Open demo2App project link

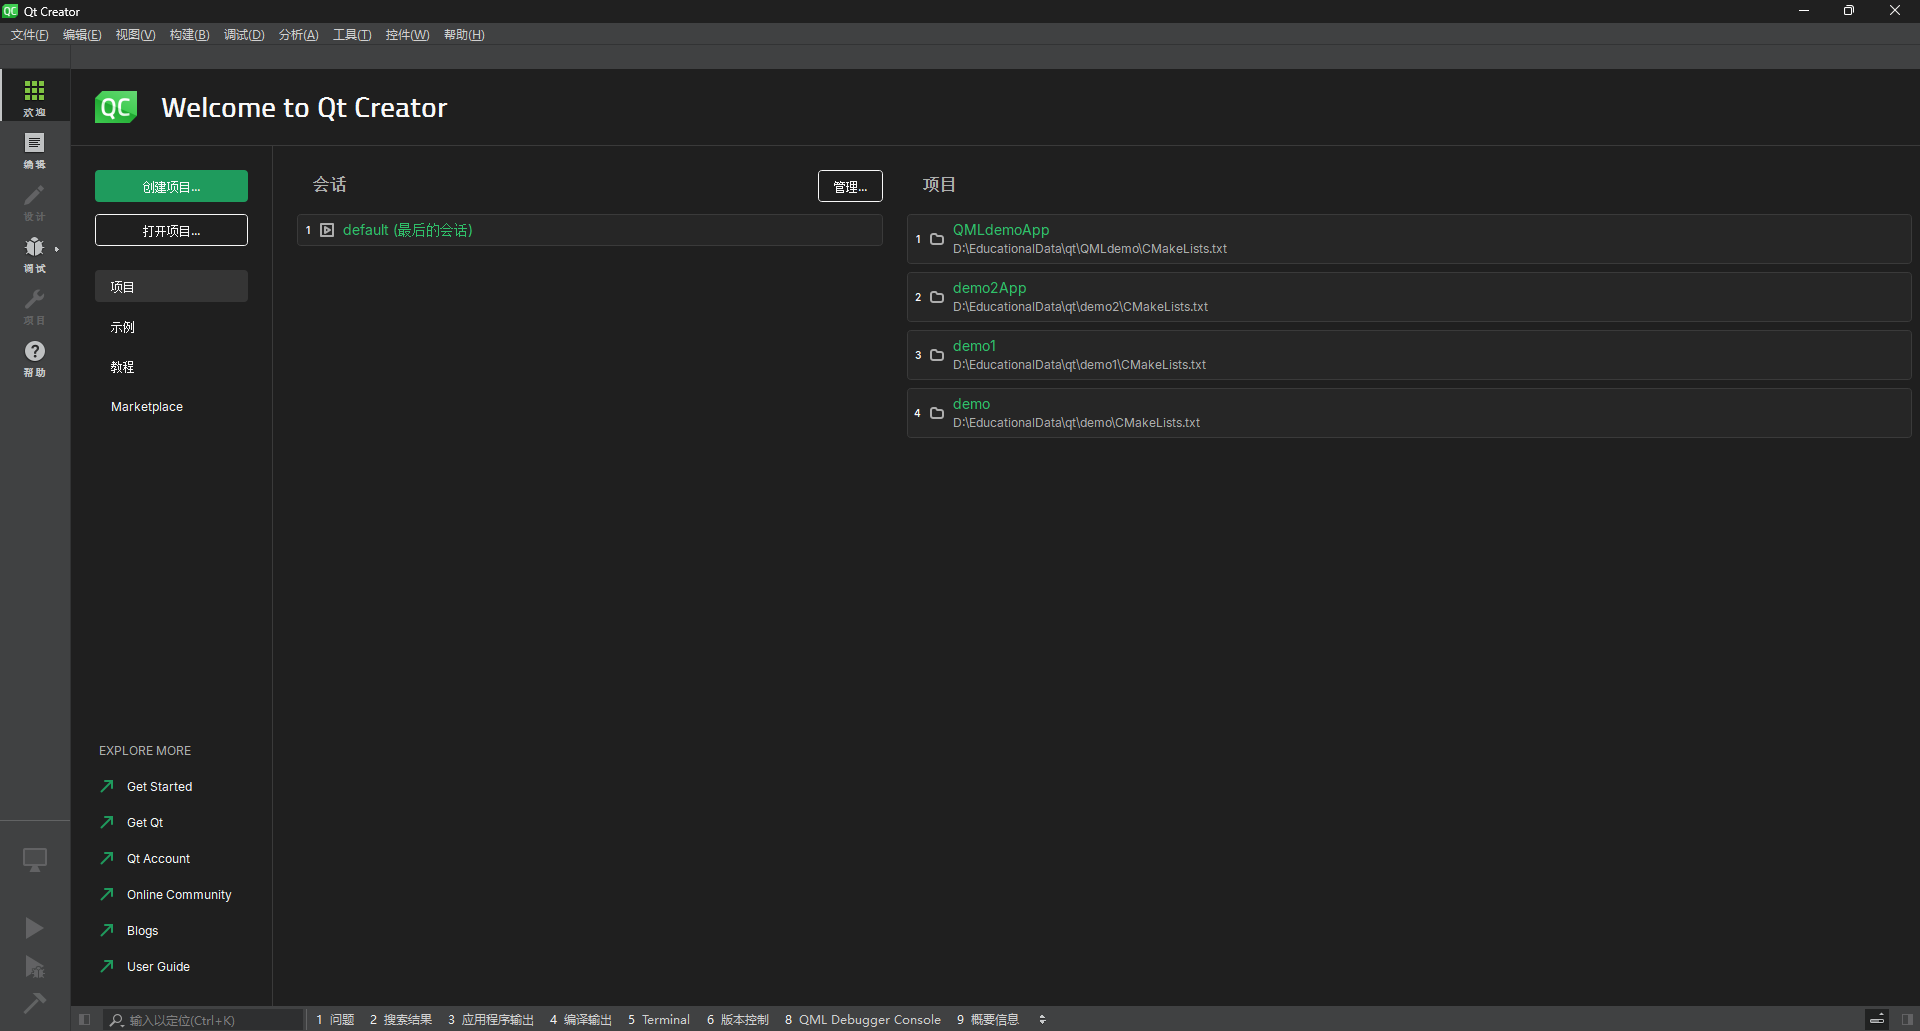pos(989,288)
